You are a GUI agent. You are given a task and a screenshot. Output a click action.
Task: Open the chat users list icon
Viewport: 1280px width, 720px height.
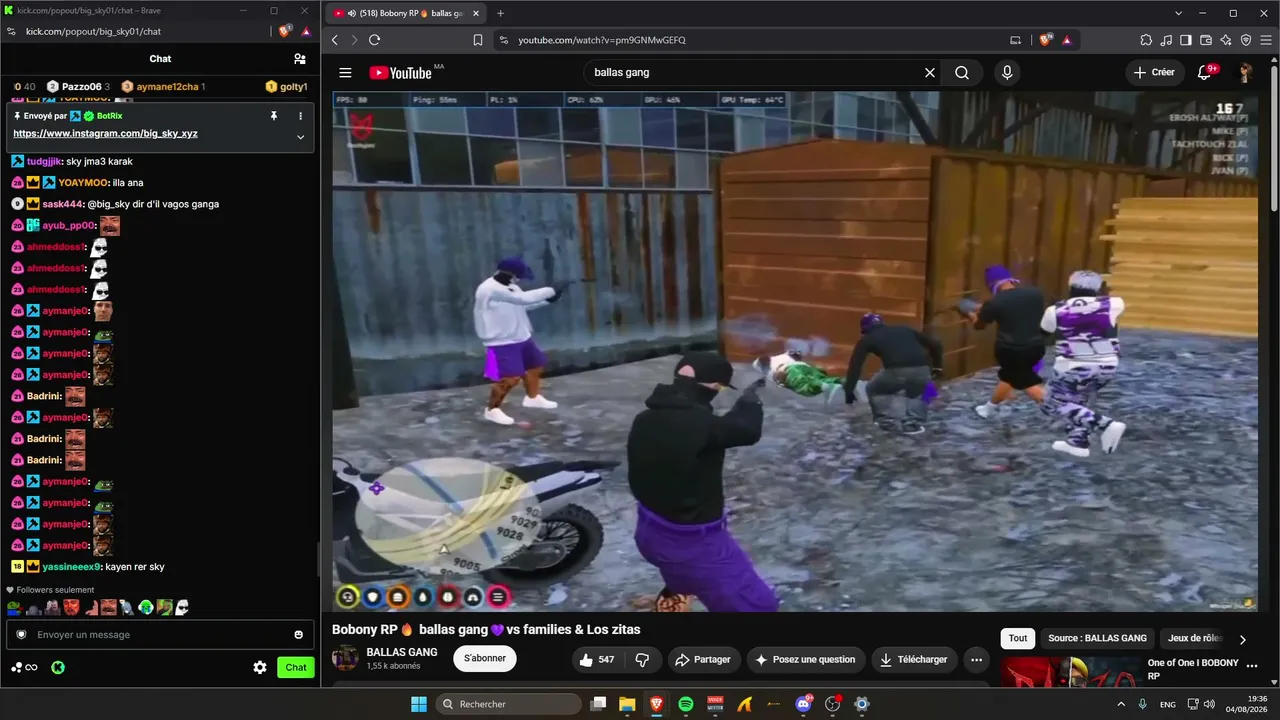click(x=300, y=59)
